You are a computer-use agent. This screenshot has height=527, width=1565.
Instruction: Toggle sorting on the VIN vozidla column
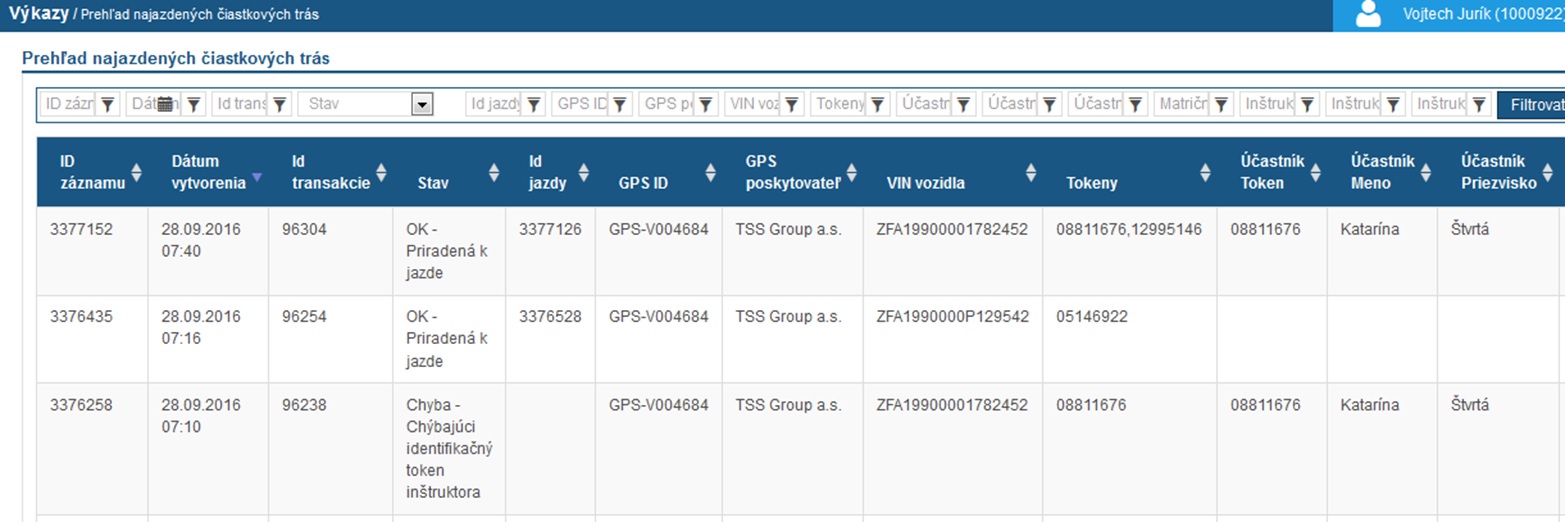tap(1030, 172)
